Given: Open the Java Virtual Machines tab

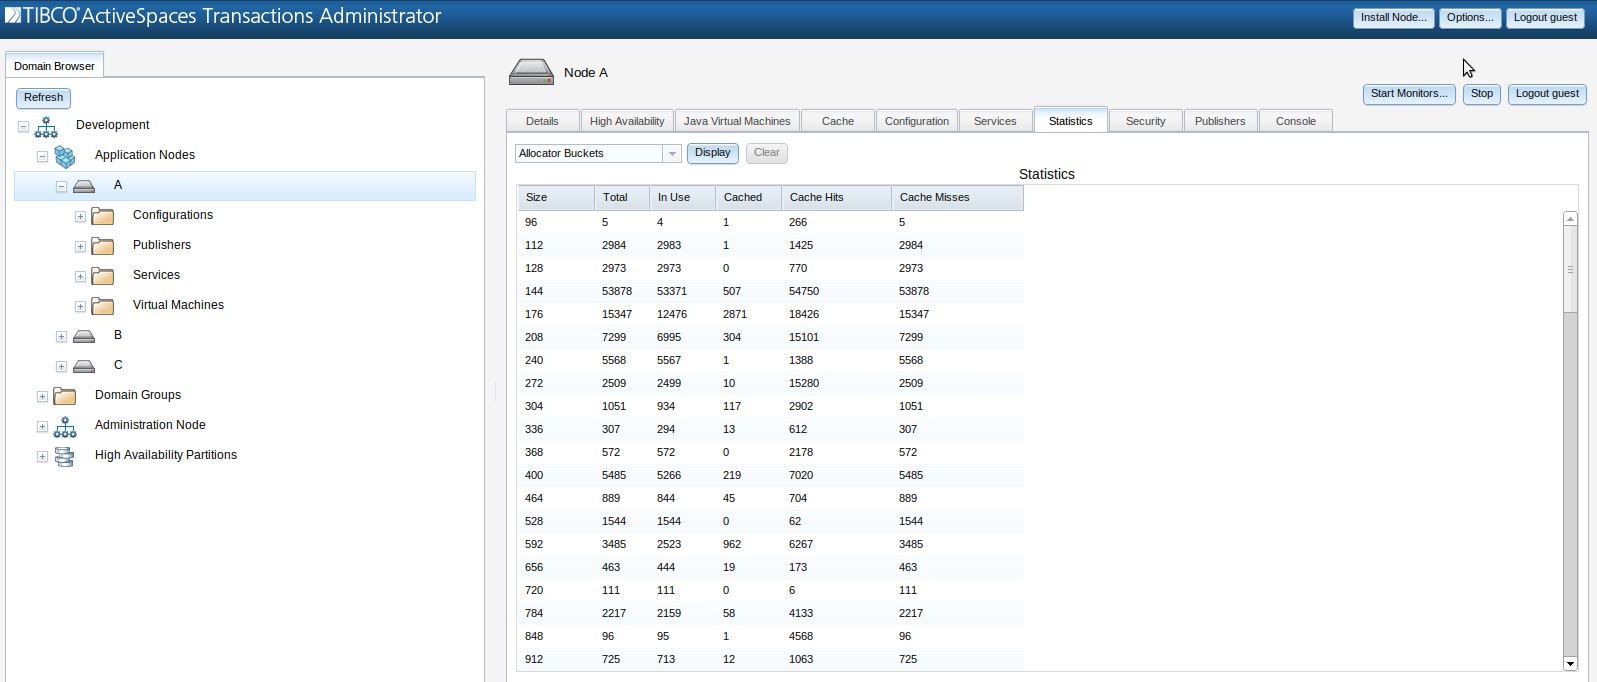Looking at the screenshot, I should tap(737, 121).
